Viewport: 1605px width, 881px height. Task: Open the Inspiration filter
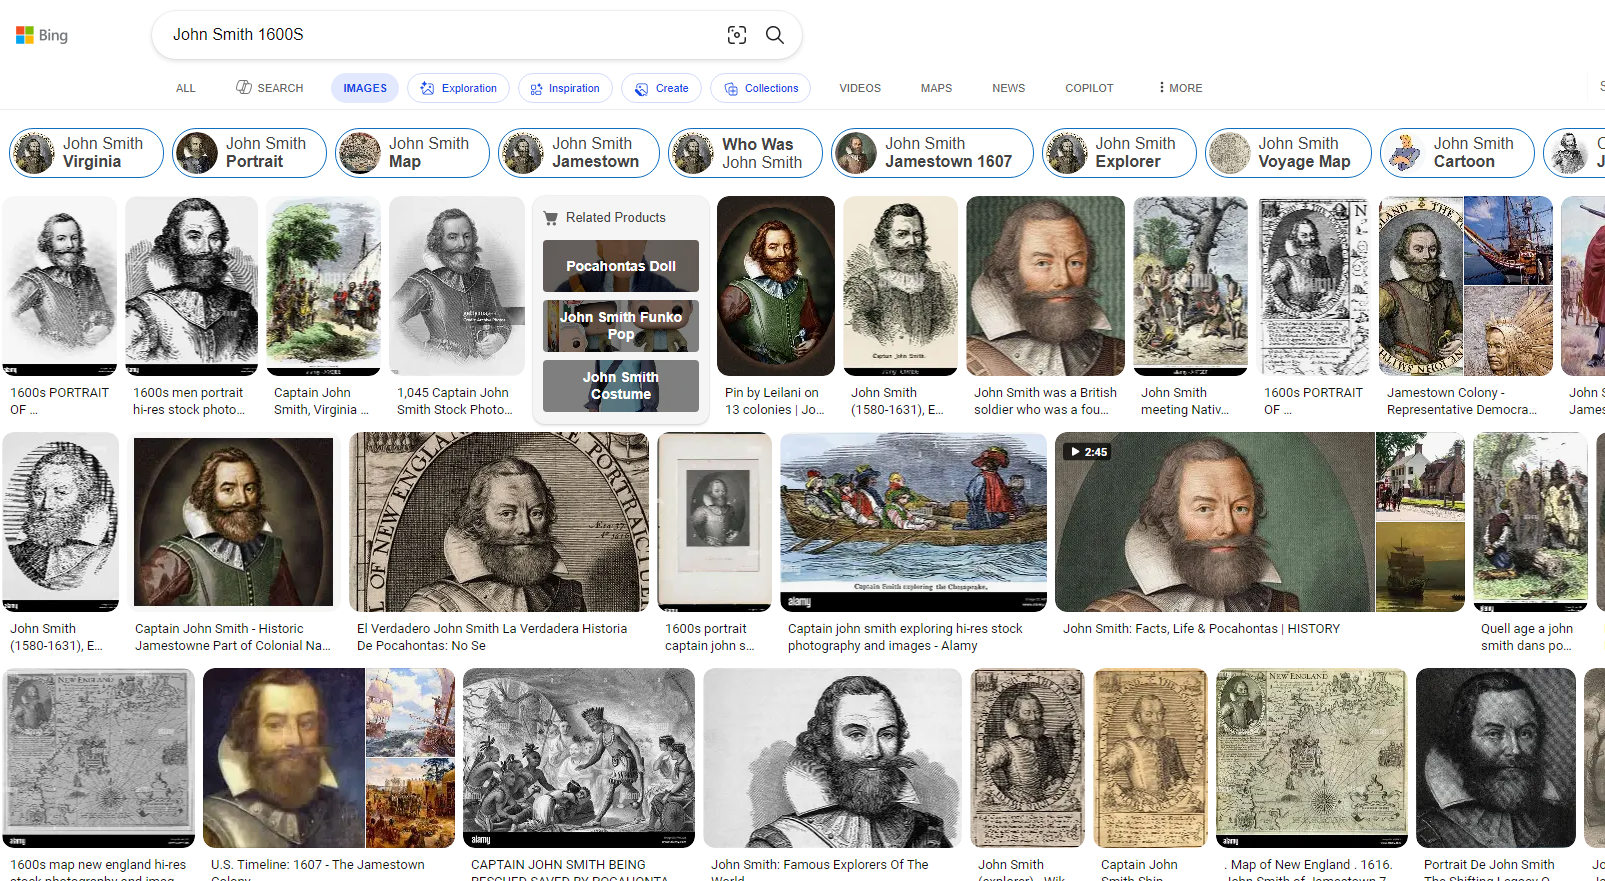pyautogui.click(x=565, y=88)
